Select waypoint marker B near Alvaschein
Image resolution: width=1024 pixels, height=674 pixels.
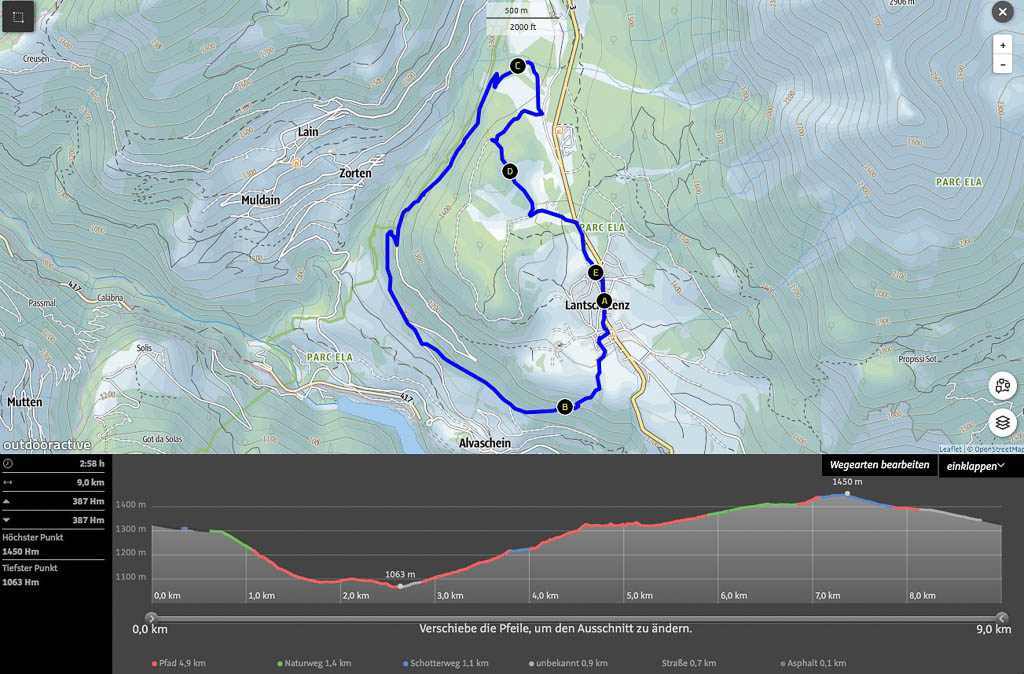click(564, 406)
